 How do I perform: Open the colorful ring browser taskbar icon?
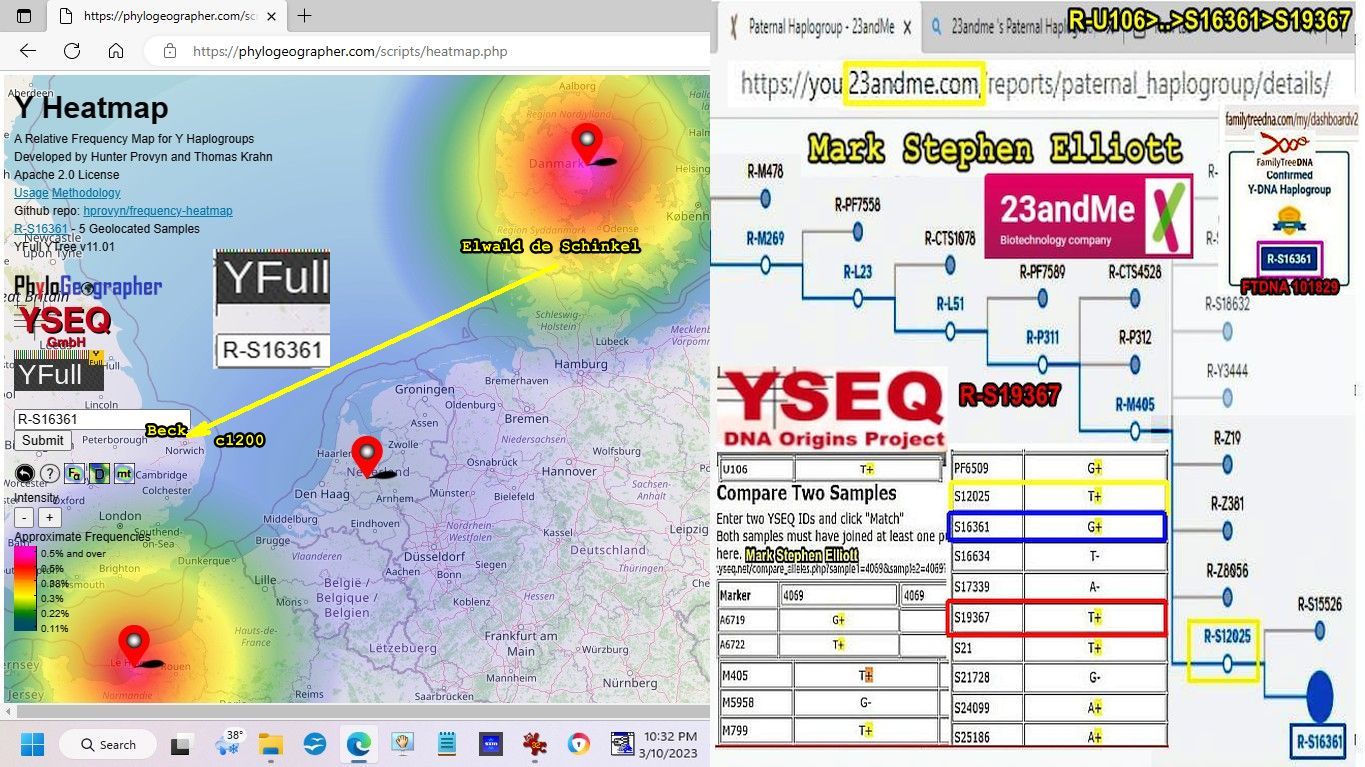click(x=579, y=744)
